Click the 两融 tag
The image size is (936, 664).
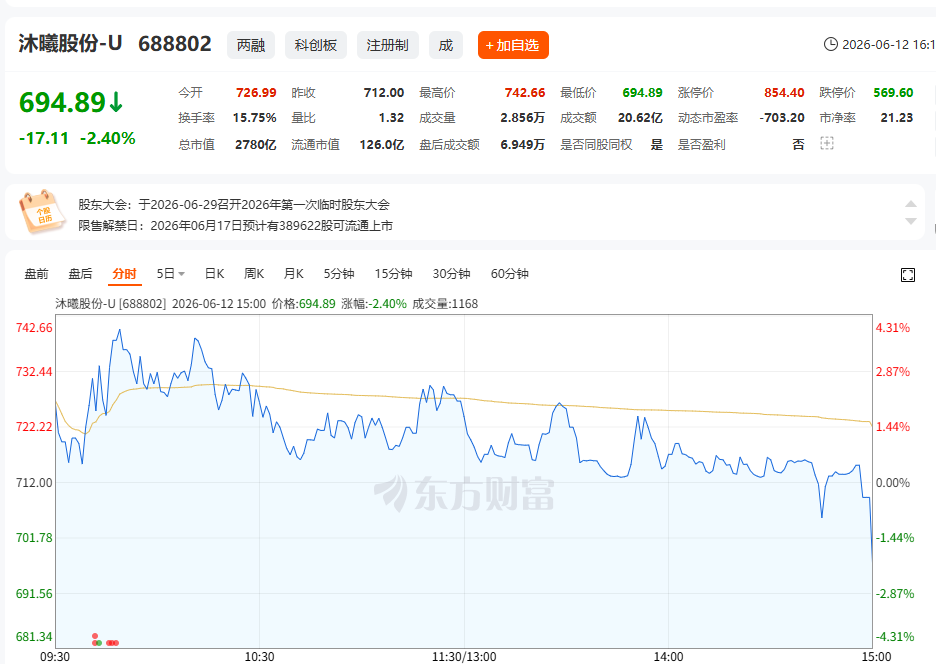(251, 45)
